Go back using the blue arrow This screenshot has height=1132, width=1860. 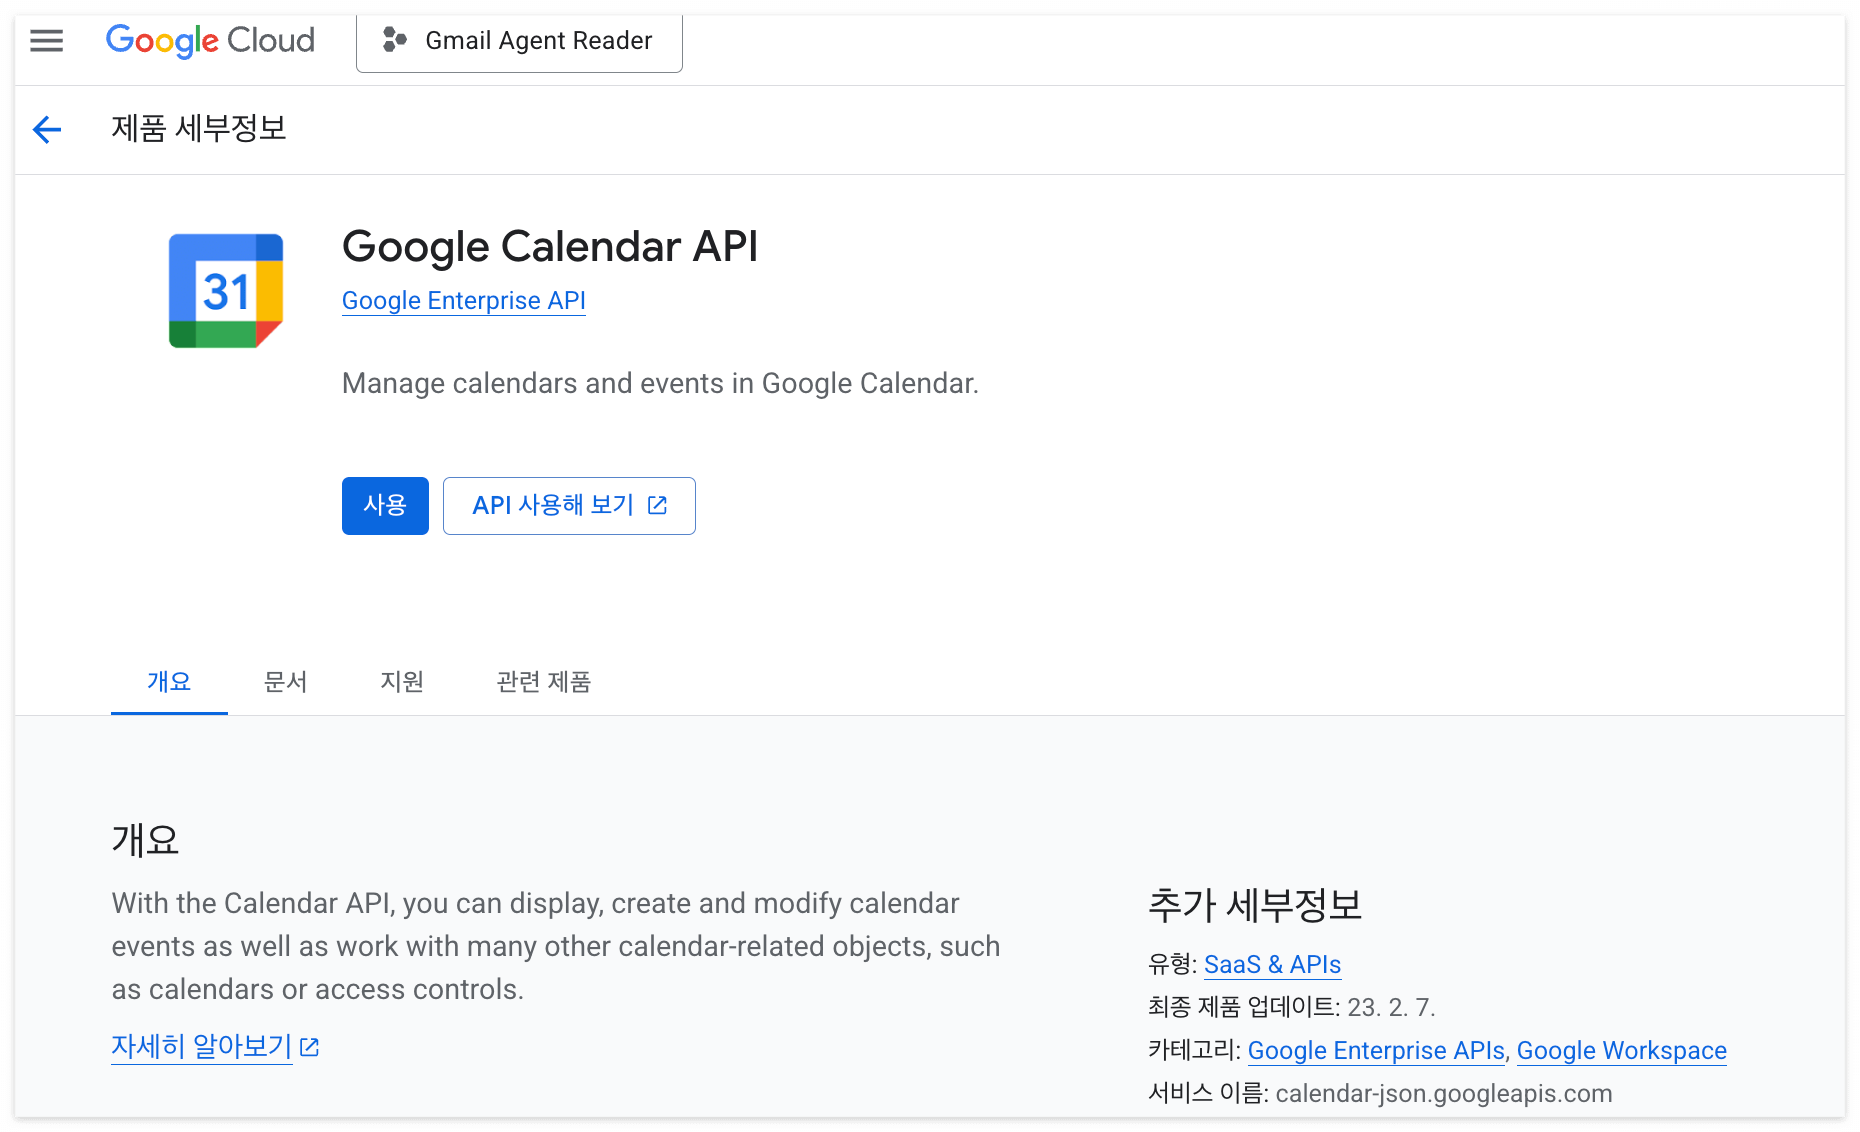point(47,129)
